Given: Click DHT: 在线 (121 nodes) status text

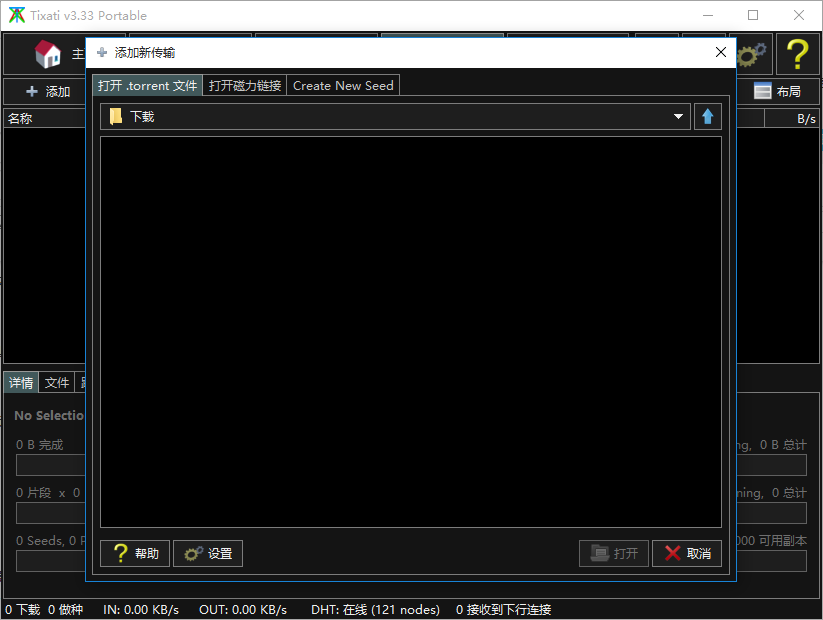Looking at the screenshot, I should (x=375, y=610).
